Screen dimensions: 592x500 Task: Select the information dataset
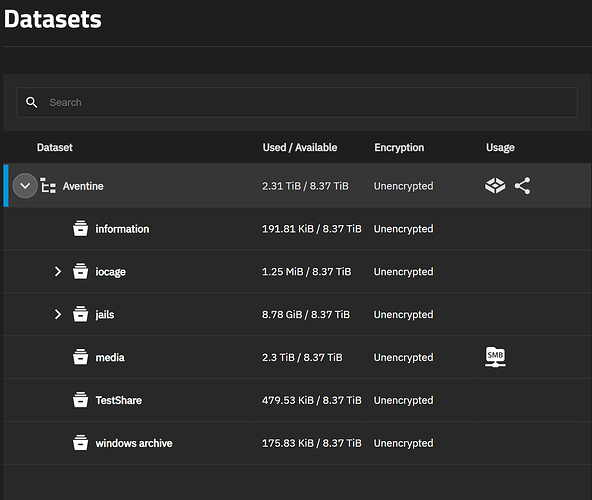[122, 229]
